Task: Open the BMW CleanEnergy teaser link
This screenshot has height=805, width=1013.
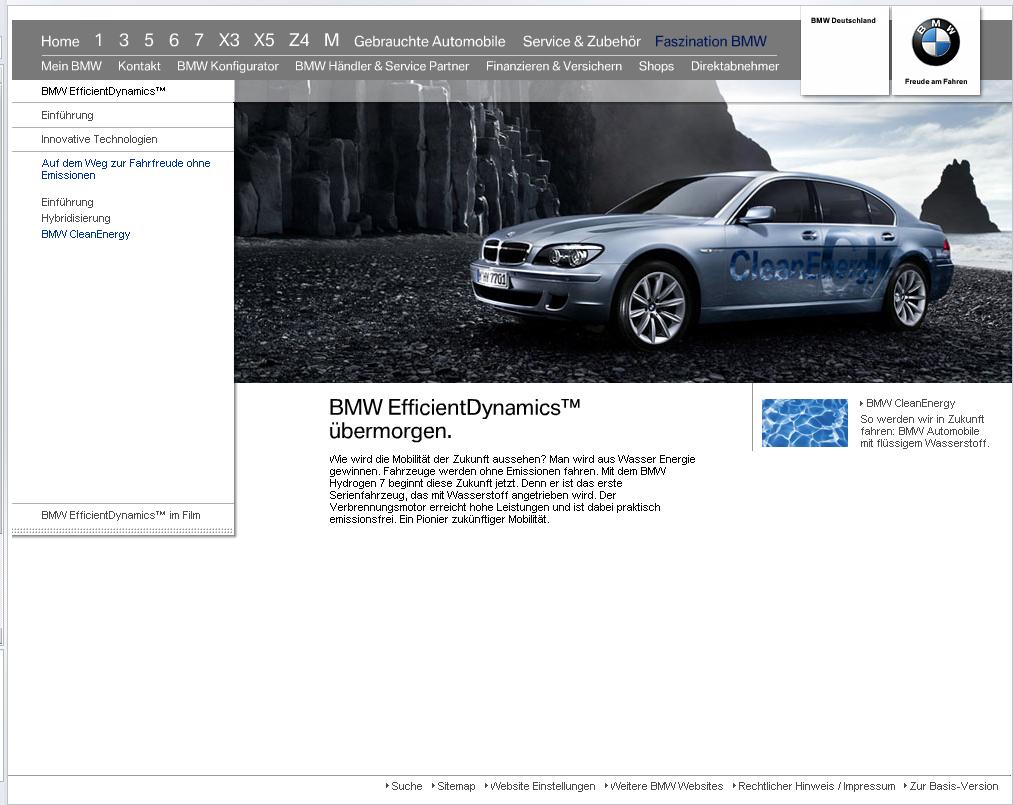Action: [910, 403]
